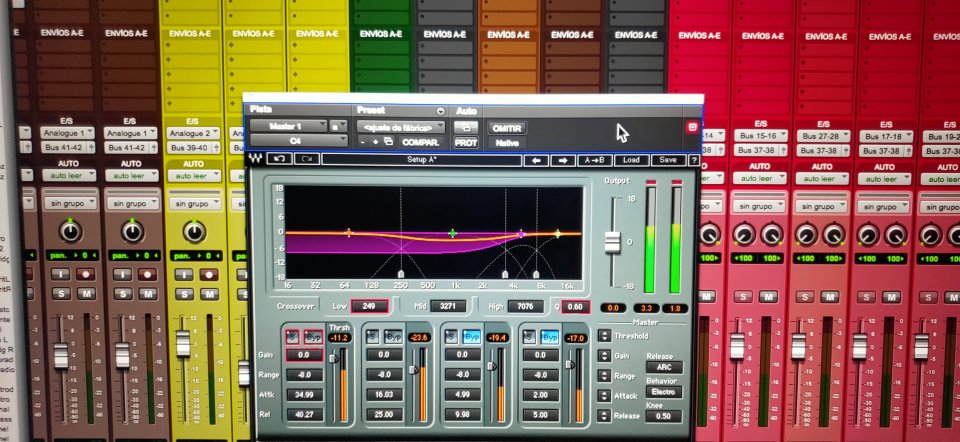The height and width of the screenshot is (442, 960).
Task: Solo the yellow Analogue 2 channel
Action: pos(184,294)
